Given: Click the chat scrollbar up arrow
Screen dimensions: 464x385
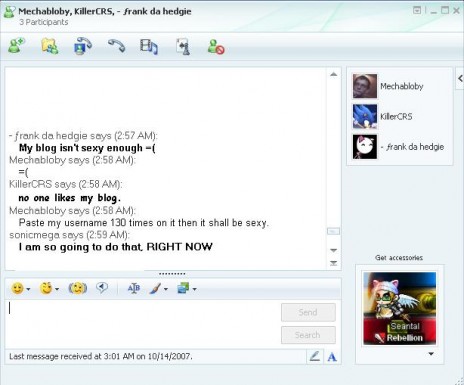Looking at the screenshot, I should pos(333,74).
